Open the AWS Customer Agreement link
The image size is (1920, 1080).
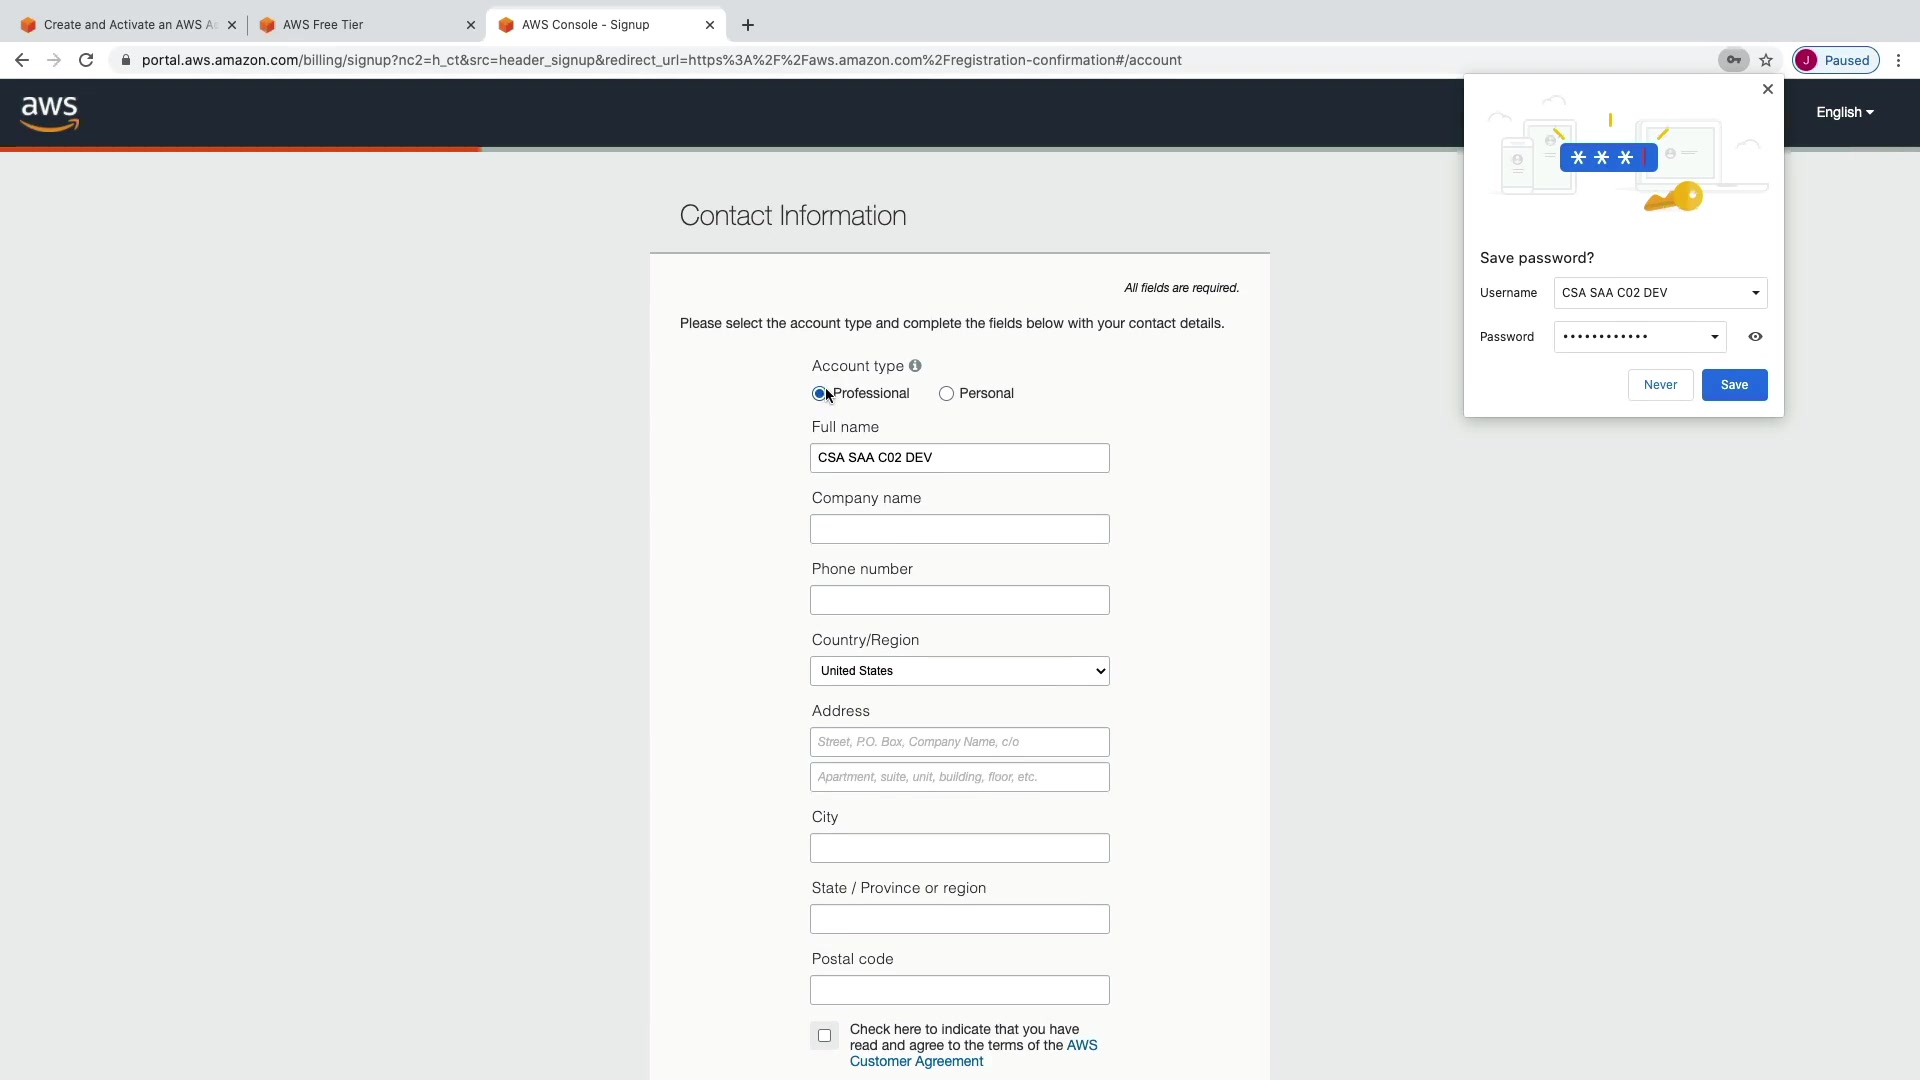916,1061
